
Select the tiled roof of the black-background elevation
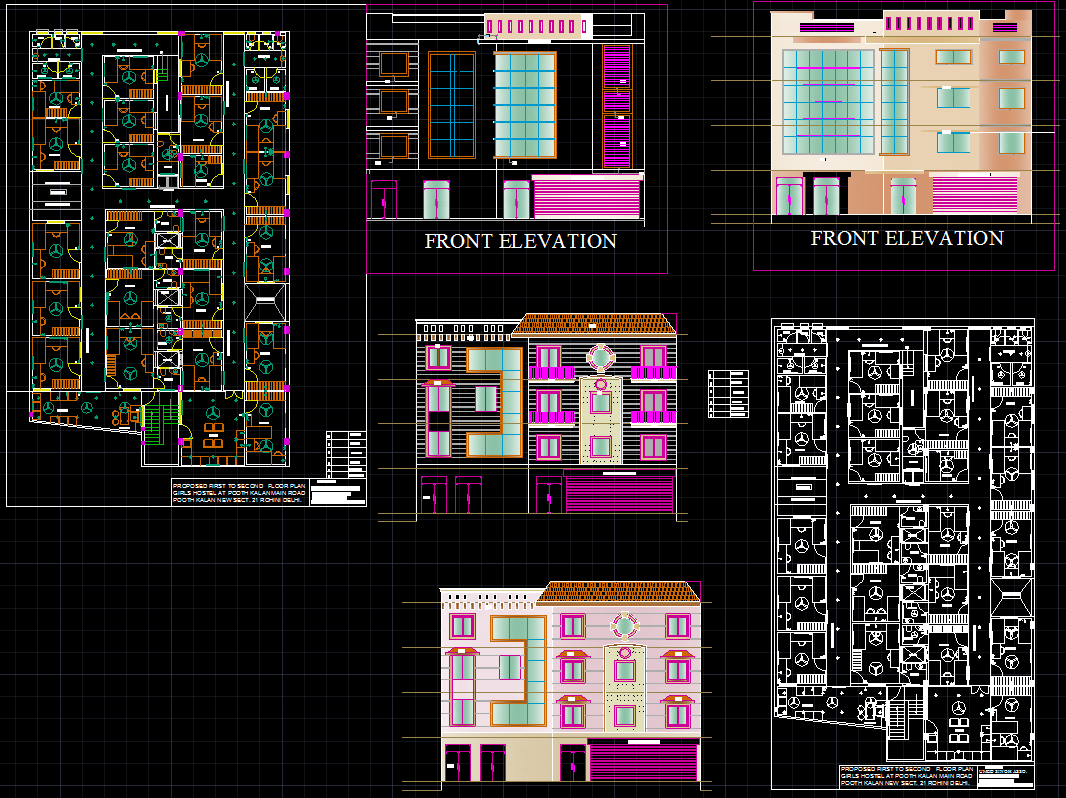594,325
